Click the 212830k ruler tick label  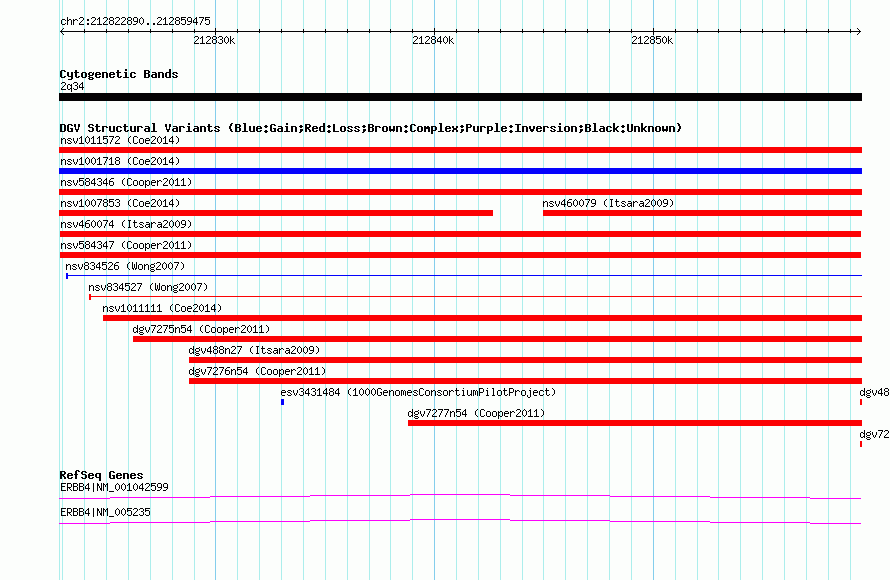pos(214,40)
